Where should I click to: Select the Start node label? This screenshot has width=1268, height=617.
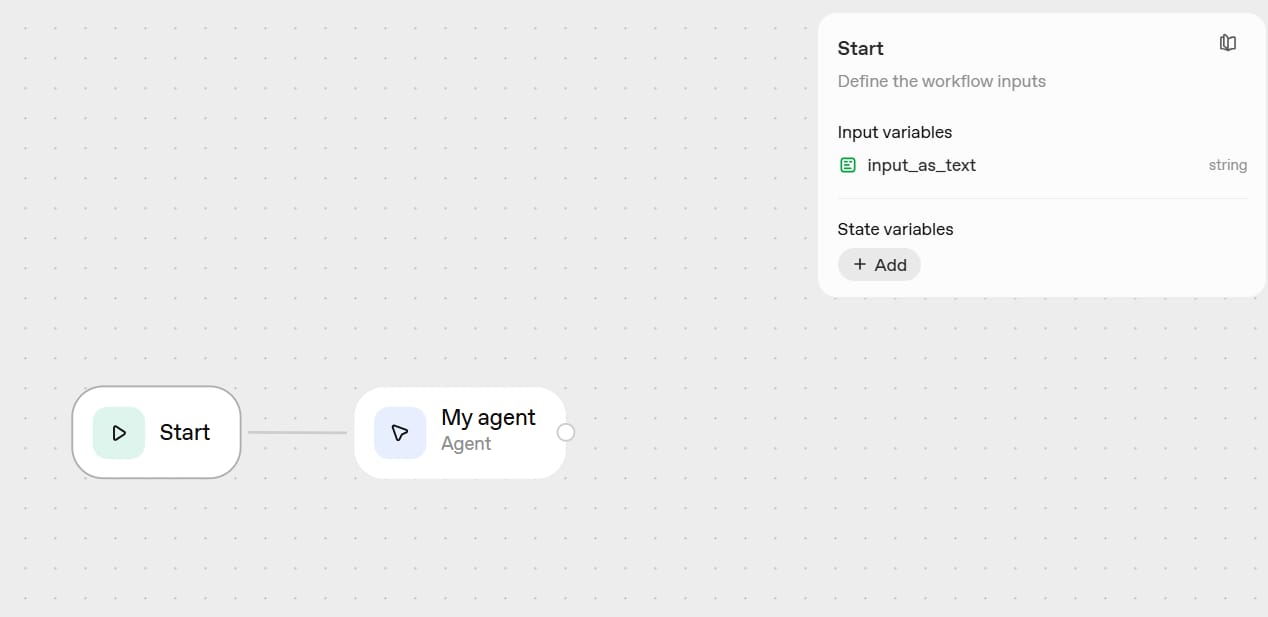(185, 432)
